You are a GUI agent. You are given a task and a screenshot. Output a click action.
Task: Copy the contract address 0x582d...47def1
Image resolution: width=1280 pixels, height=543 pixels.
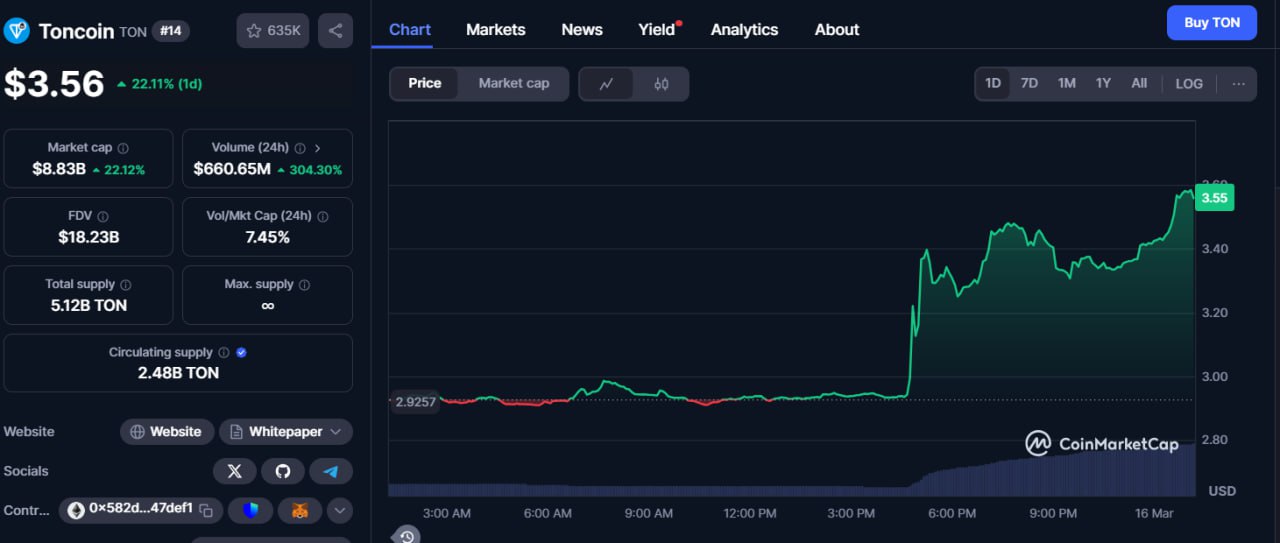point(205,511)
